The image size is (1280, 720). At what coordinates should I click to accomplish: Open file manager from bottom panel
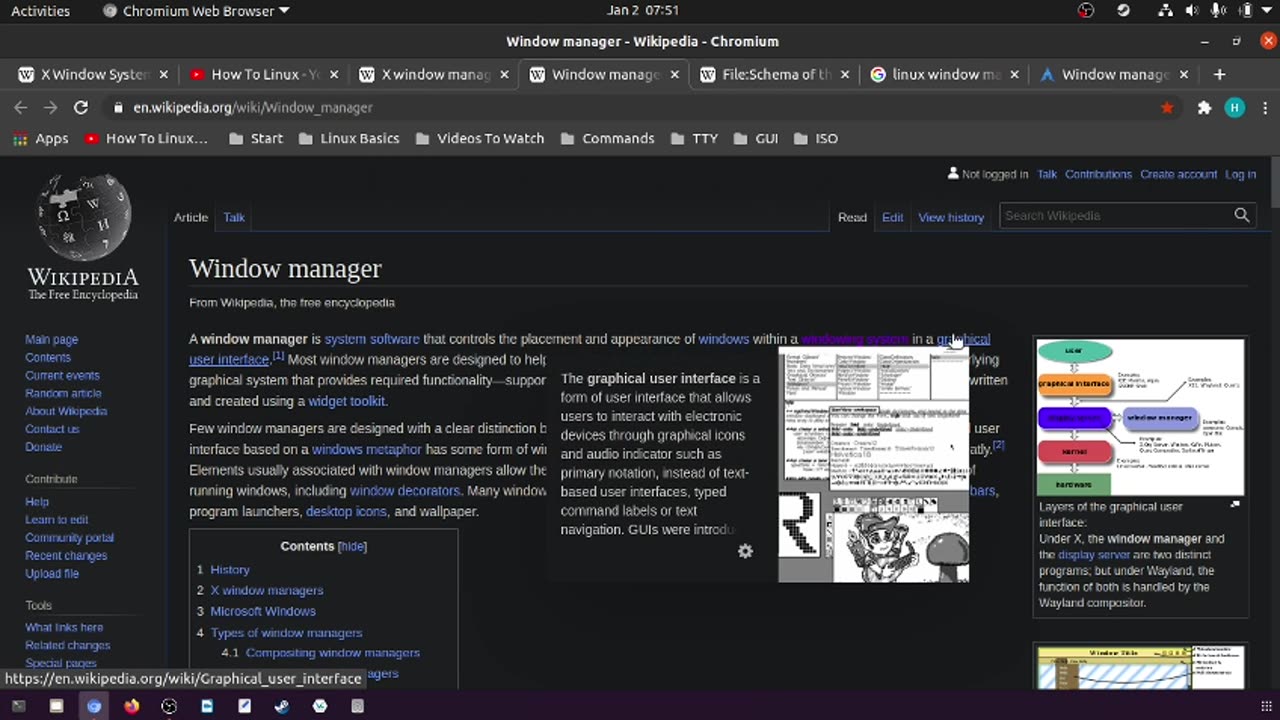point(56,706)
